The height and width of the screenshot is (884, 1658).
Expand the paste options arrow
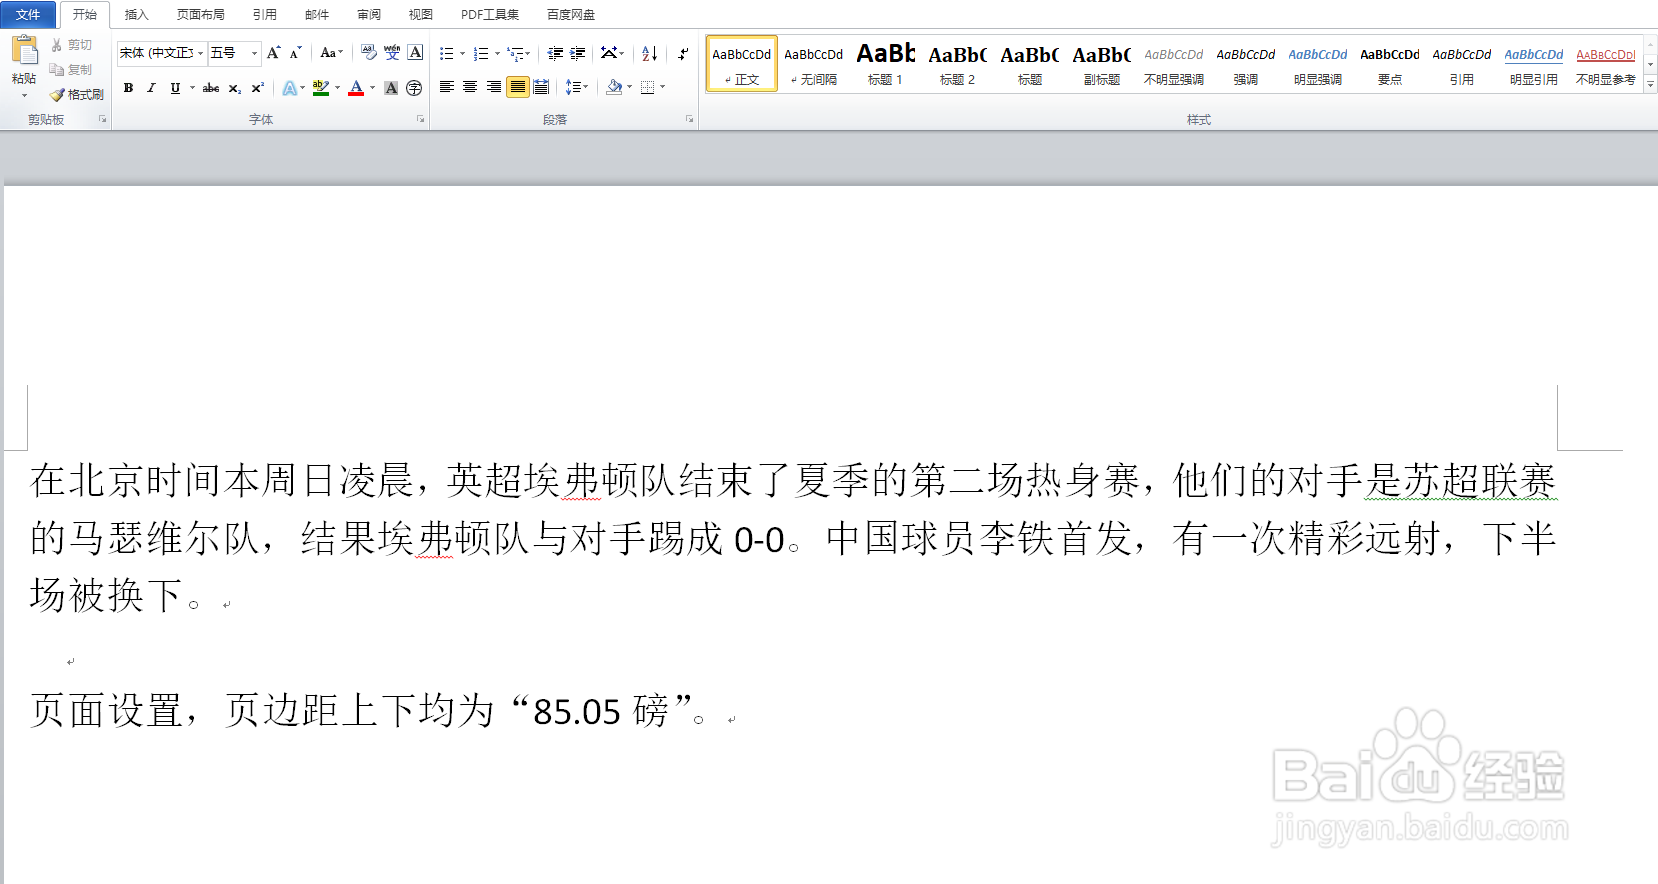(x=24, y=96)
